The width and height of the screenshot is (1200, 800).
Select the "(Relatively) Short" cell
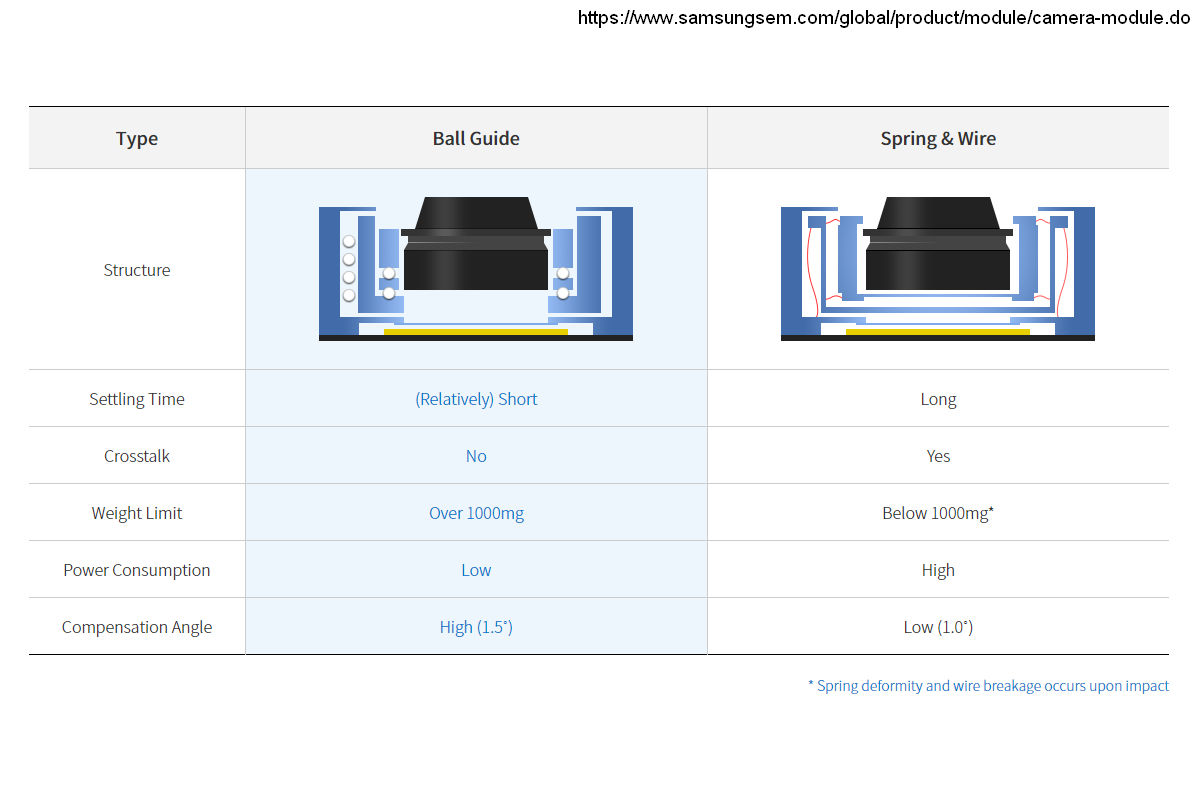click(476, 399)
